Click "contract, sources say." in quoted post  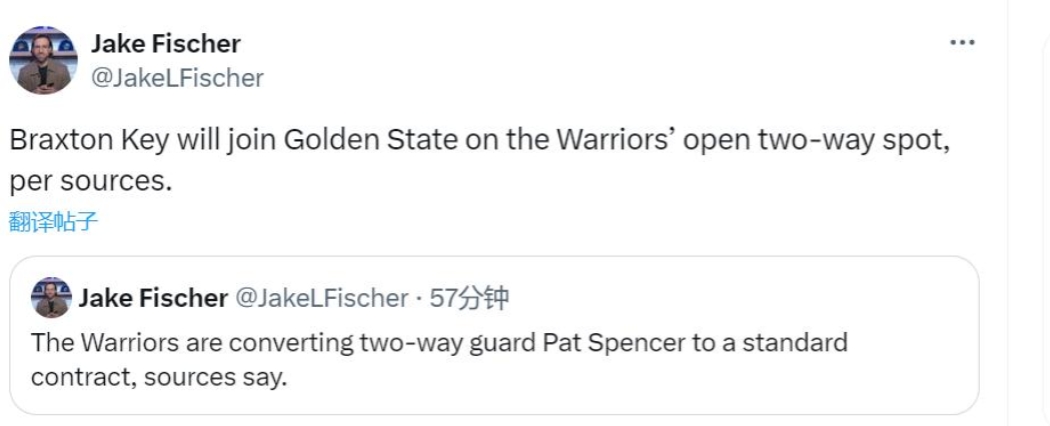pyautogui.click(x=158, y=378)
